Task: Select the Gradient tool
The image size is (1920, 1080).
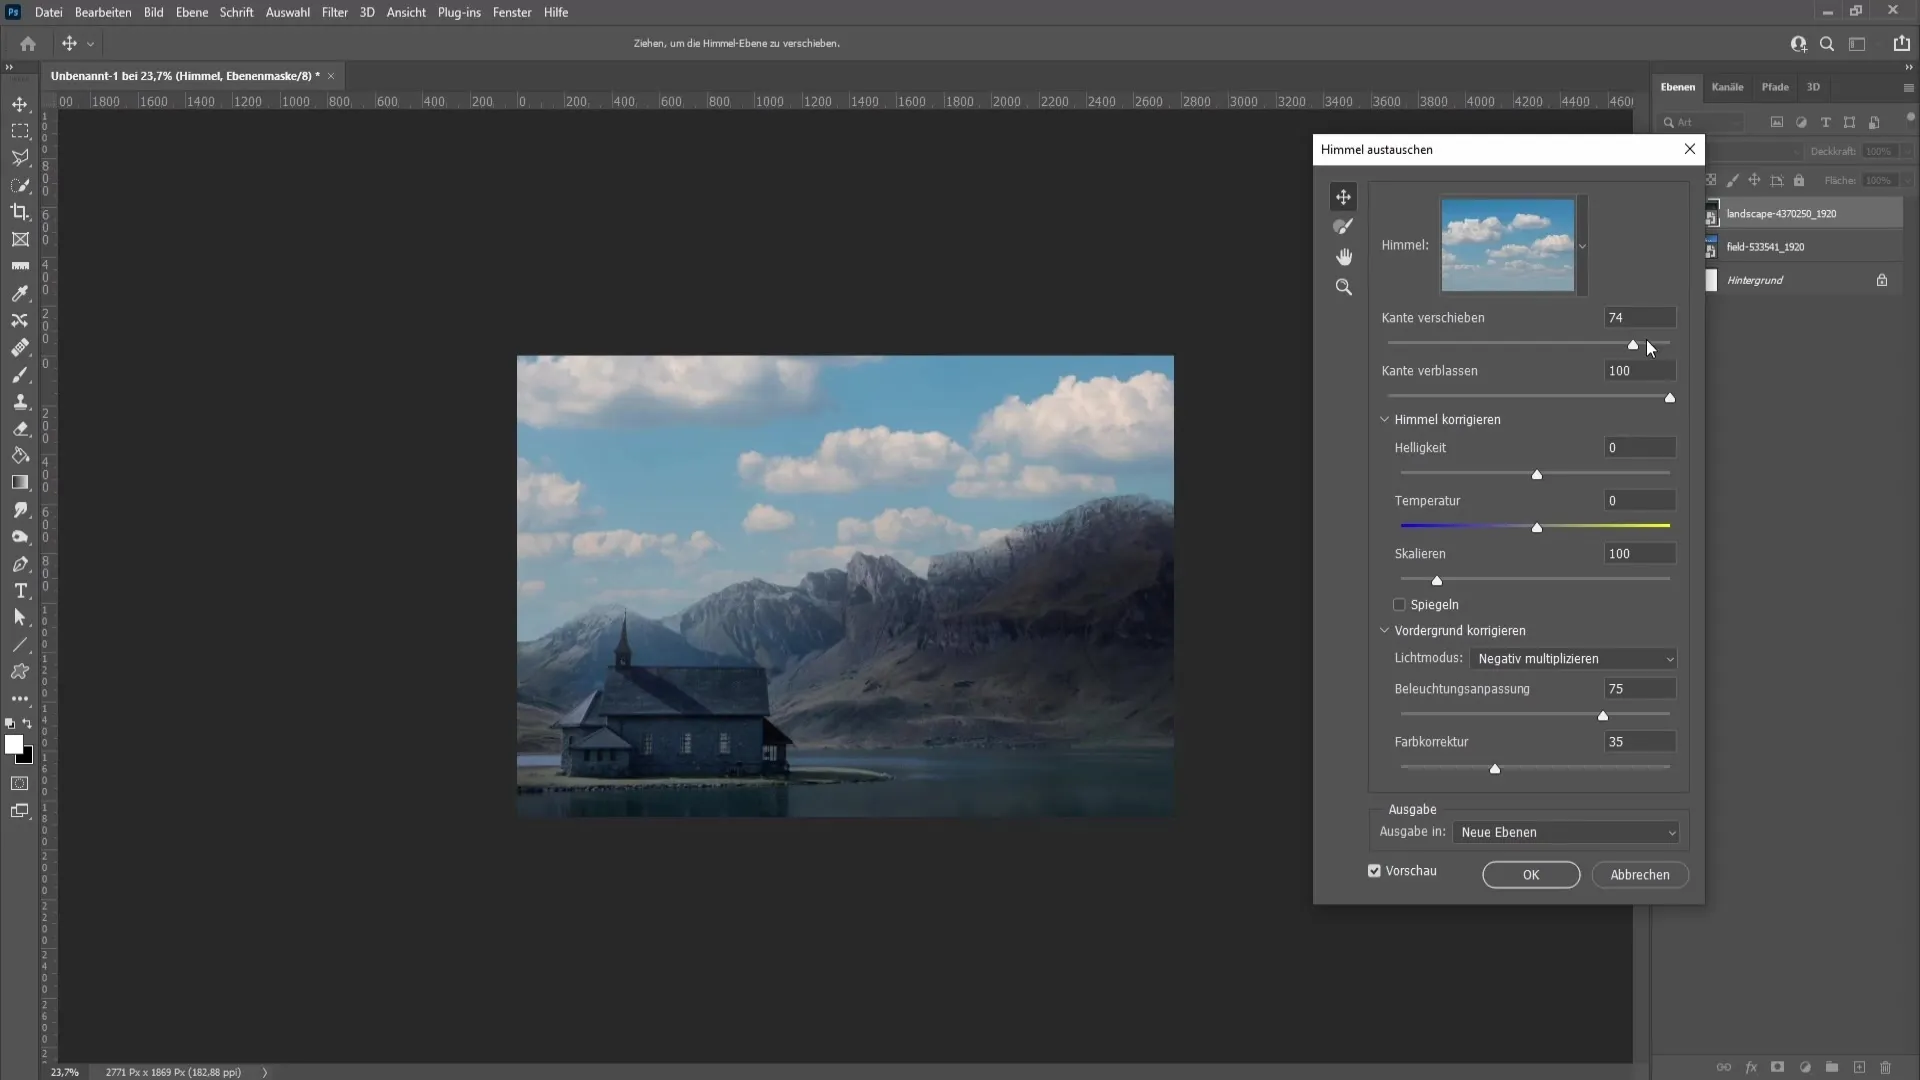Action: point(20,483)
